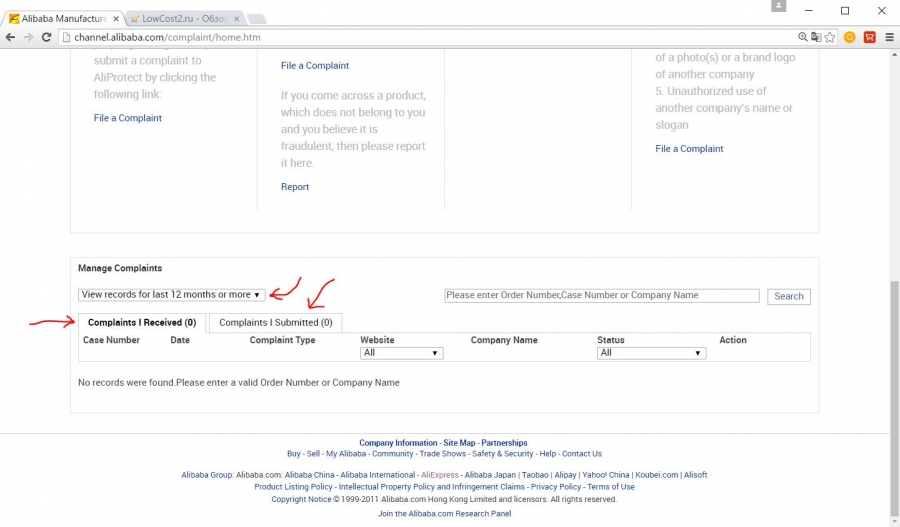Click the Buy footer link
The width and height of the screenshot is (900, 527).
[293, 454]
